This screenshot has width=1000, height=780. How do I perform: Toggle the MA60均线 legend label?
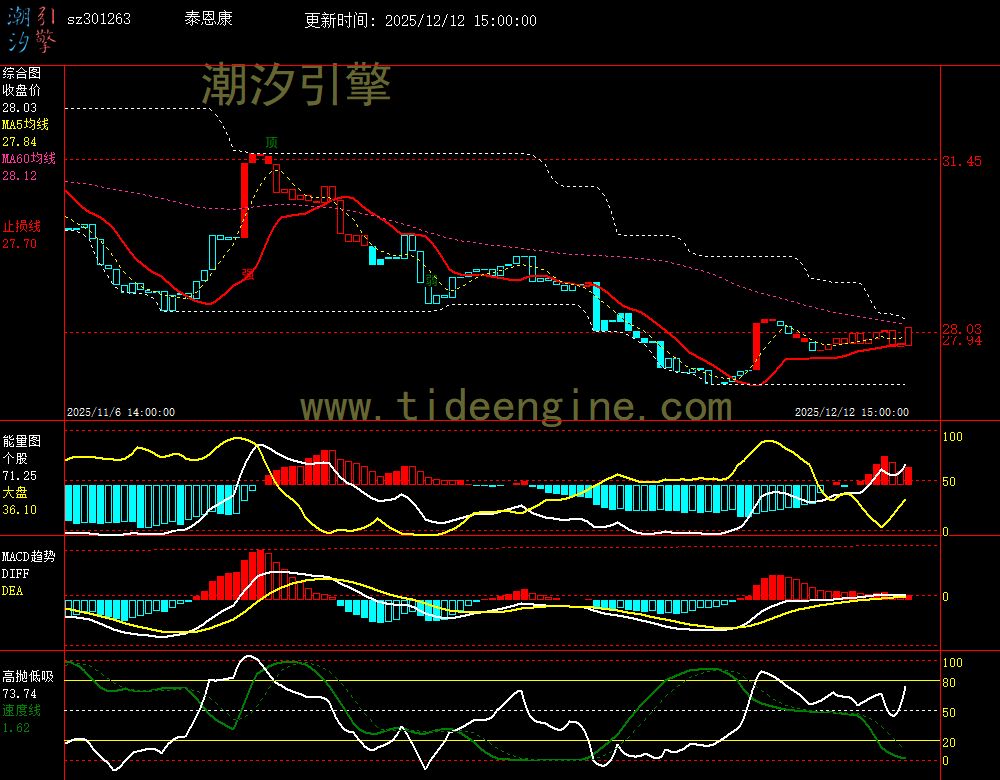tap(28, 159)
